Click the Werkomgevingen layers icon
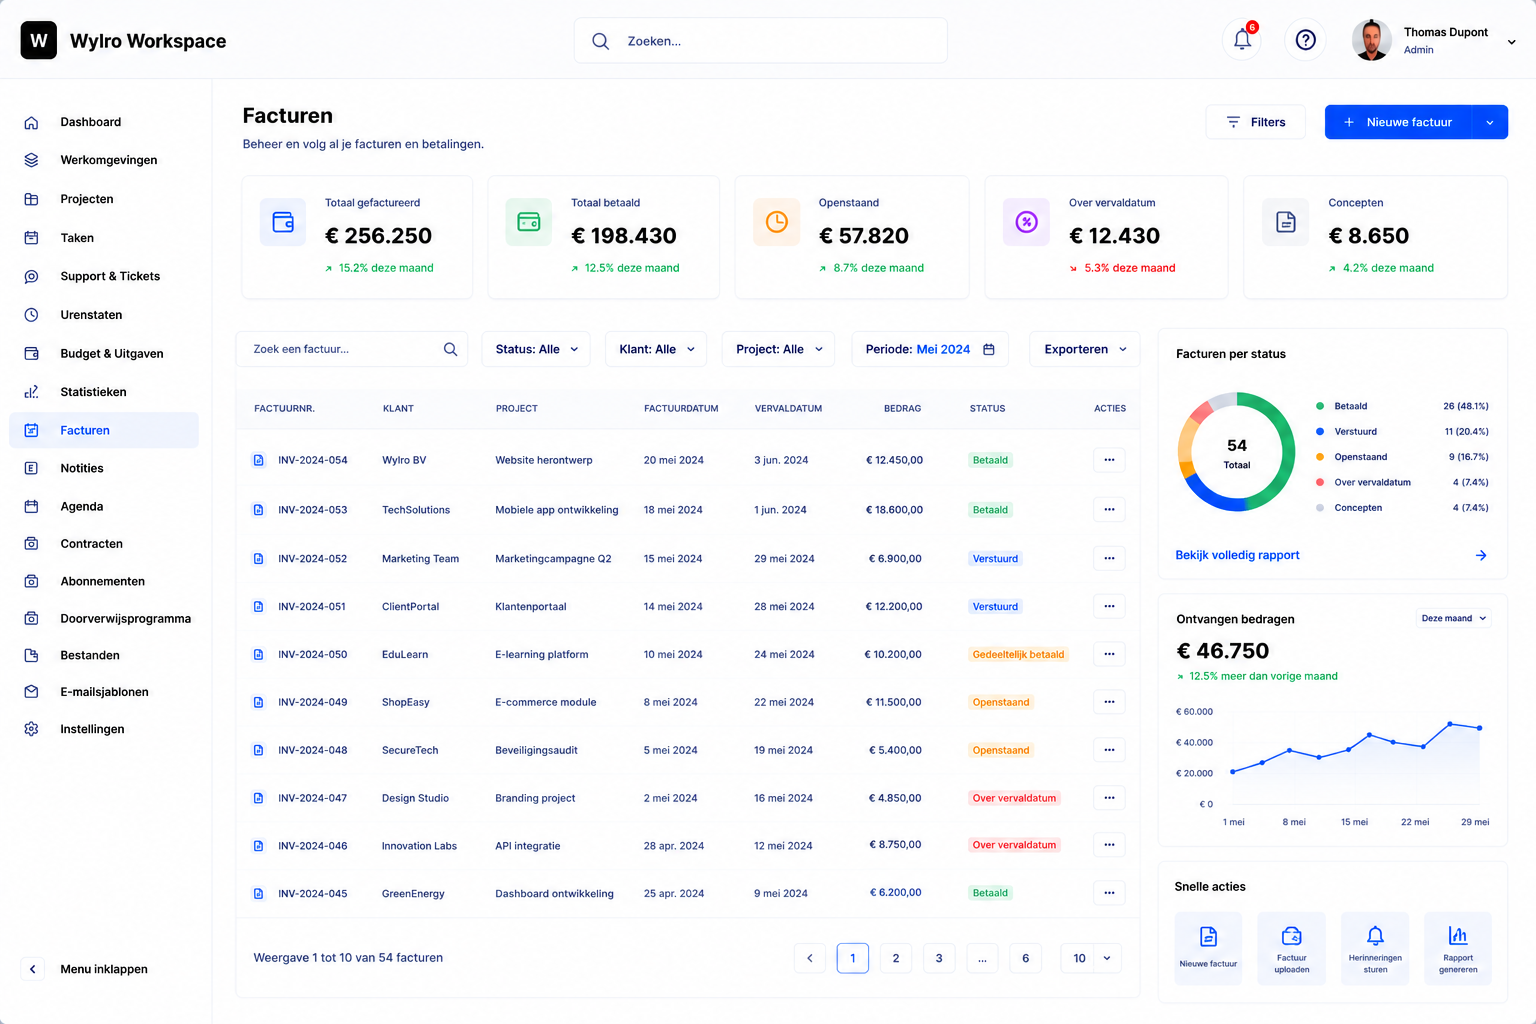1536x1024 pixels. (x=31, y=160)
